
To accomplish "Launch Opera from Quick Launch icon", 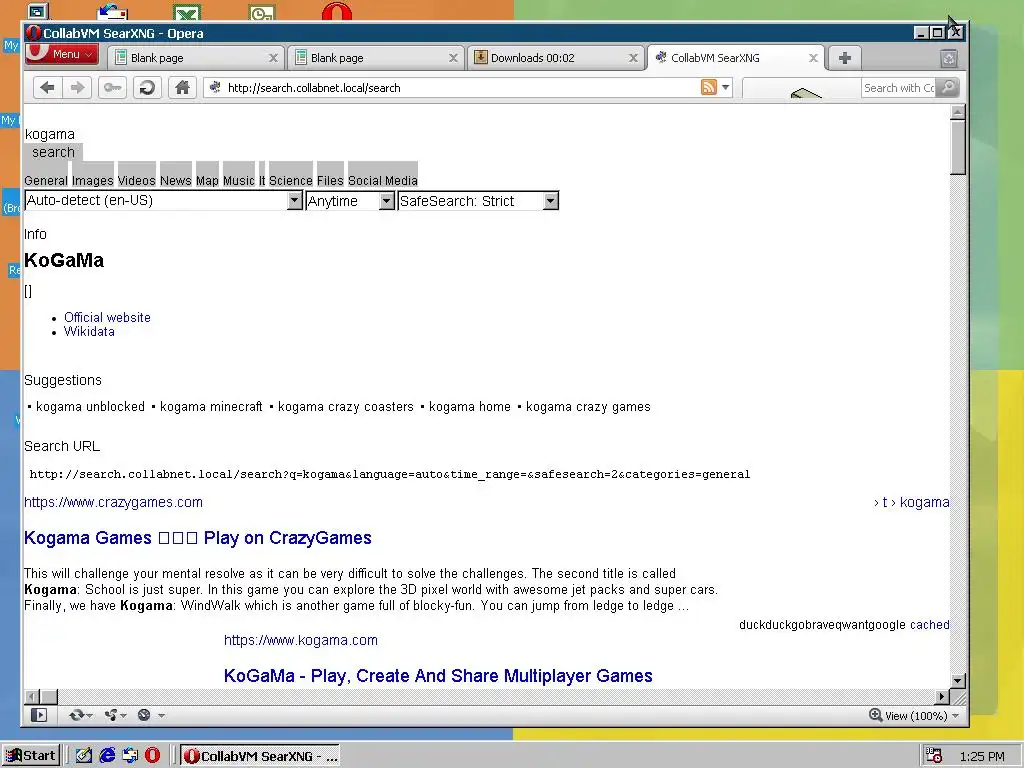I will click(152, 756).
